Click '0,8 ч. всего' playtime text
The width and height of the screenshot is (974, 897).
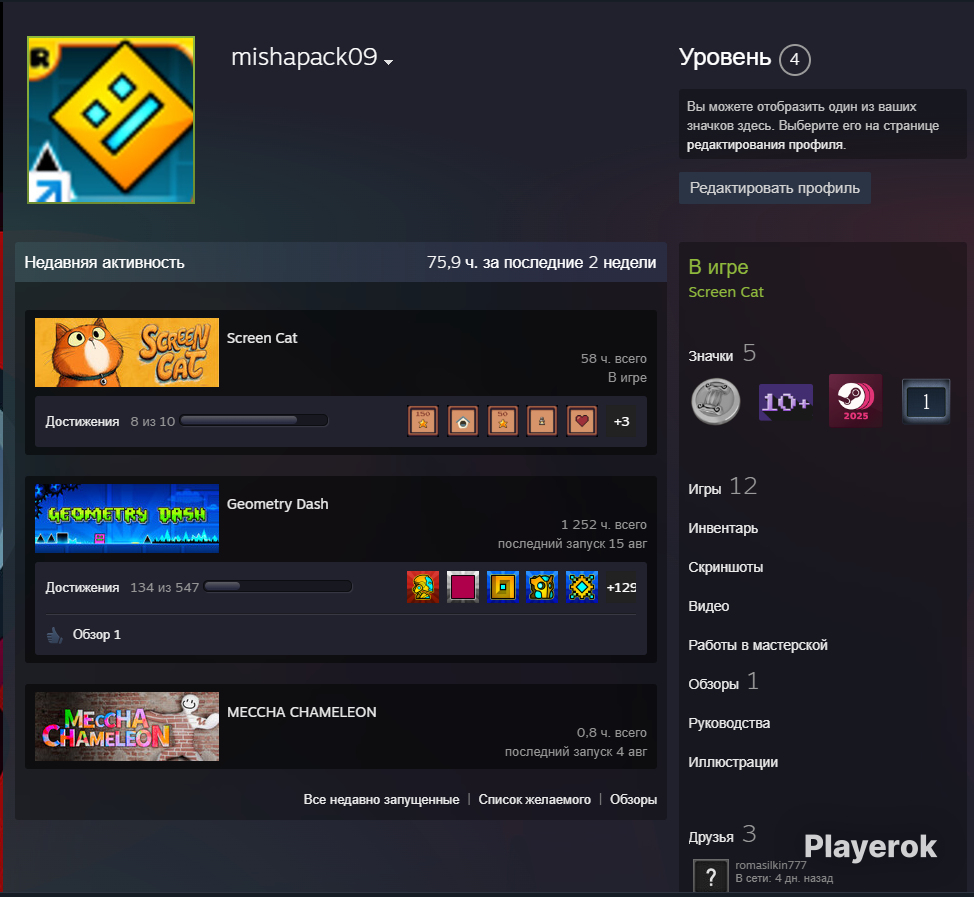[612, 733]
